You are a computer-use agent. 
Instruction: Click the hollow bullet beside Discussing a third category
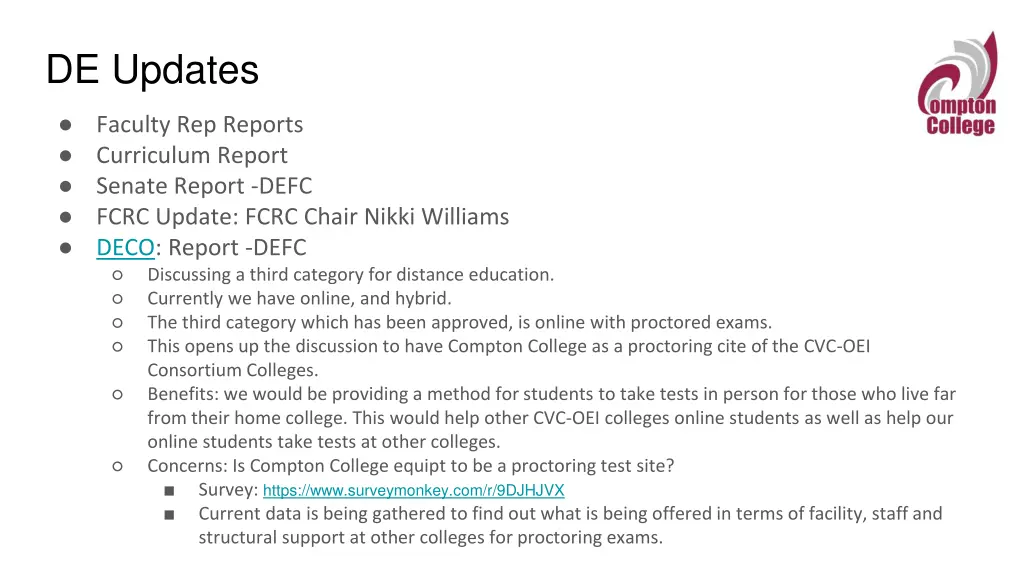pyautogui.click(x=118, y=275)
